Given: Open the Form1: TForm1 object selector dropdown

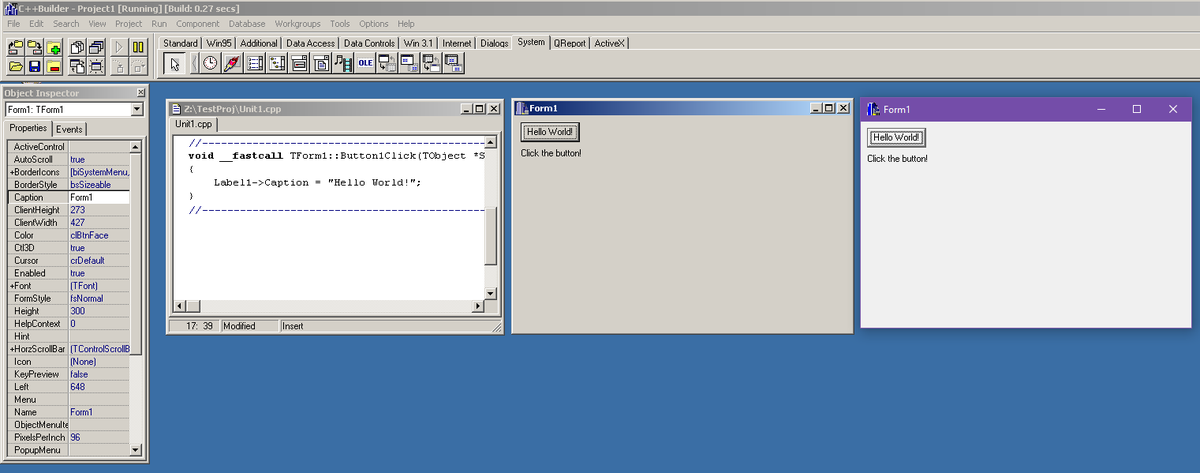Looking at the screenshot, I should (137, 109).
